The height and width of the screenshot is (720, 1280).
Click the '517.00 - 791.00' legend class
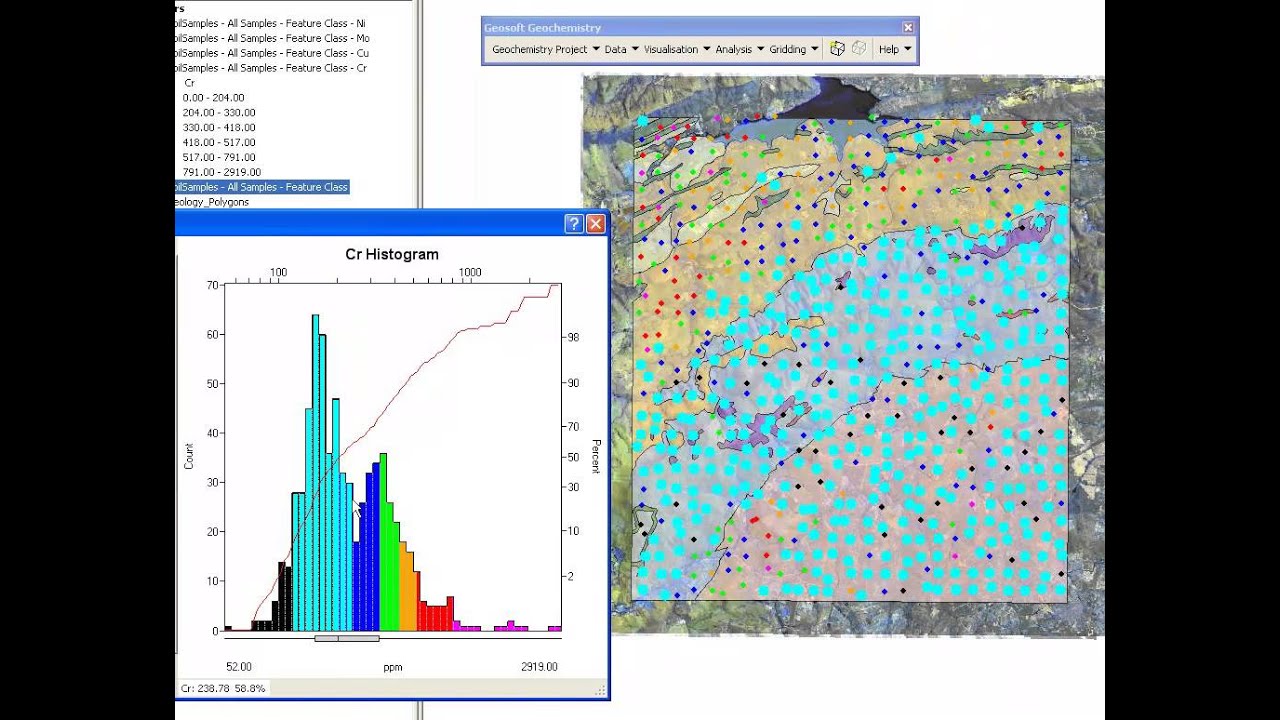pyautogui.click(x=219, y=157)
